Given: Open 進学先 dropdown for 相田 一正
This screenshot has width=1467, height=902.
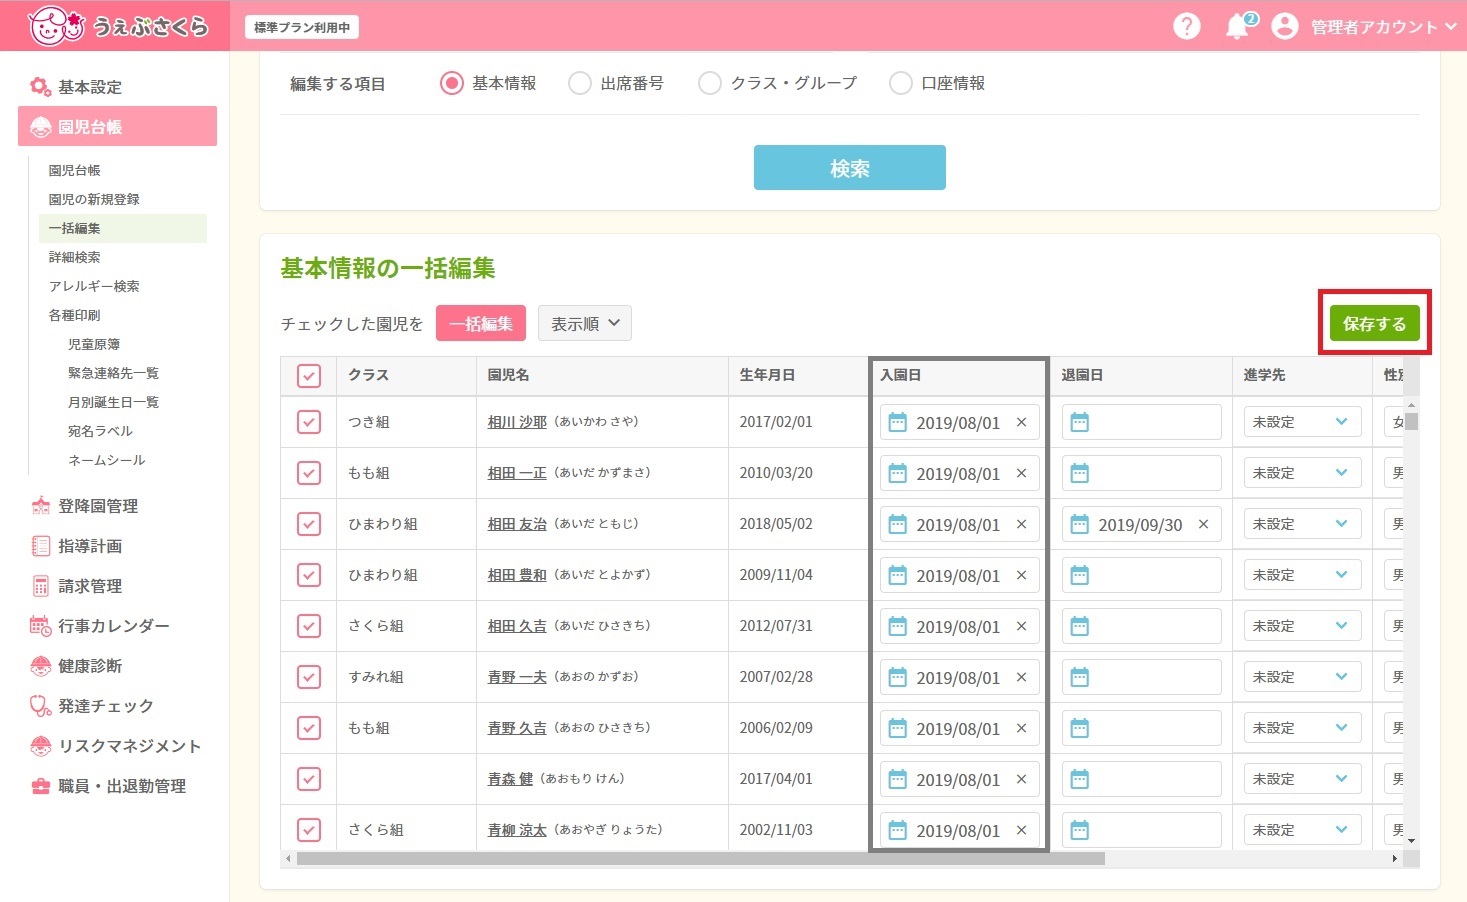Looking at the screenshot, I should [1302, 473].
